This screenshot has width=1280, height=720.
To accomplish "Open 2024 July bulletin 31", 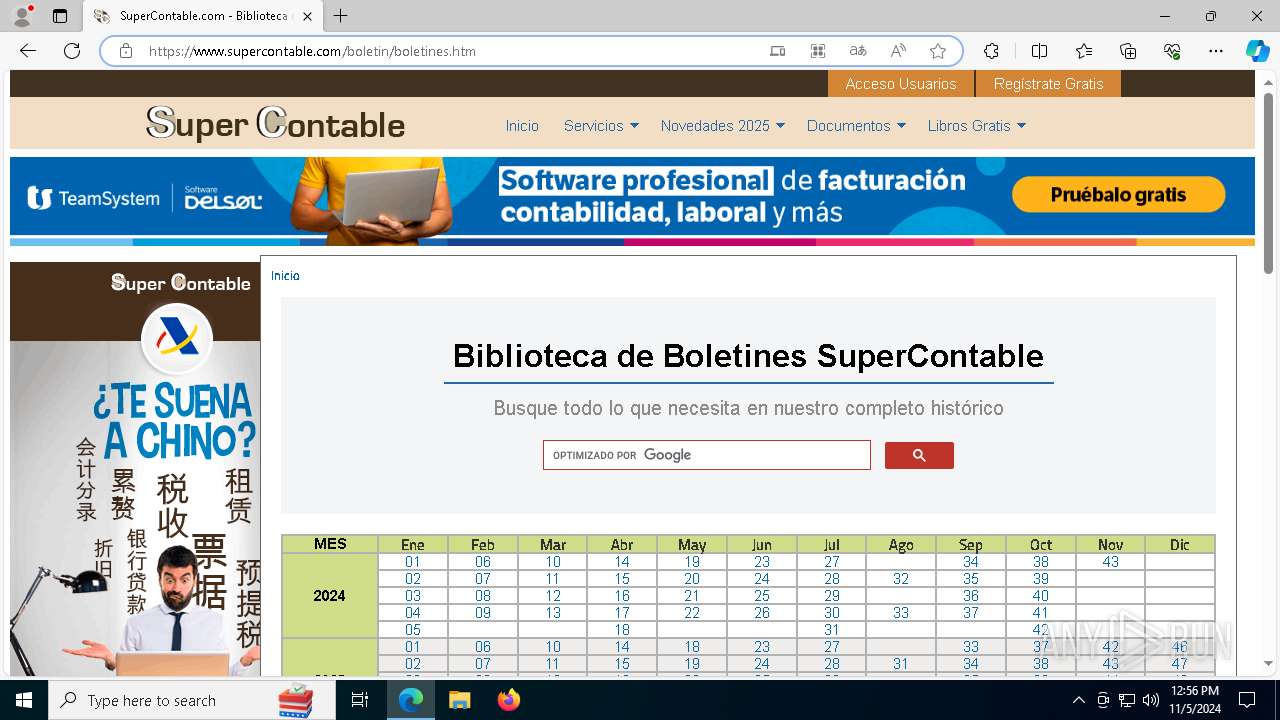I will [832, 630].
